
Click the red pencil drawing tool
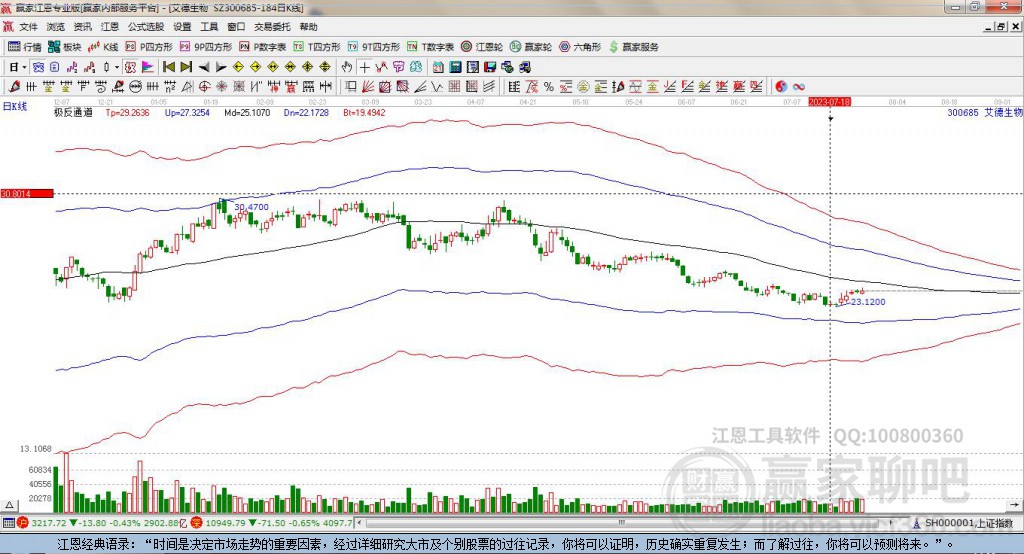pyautogui.click(x=14, y=86)
